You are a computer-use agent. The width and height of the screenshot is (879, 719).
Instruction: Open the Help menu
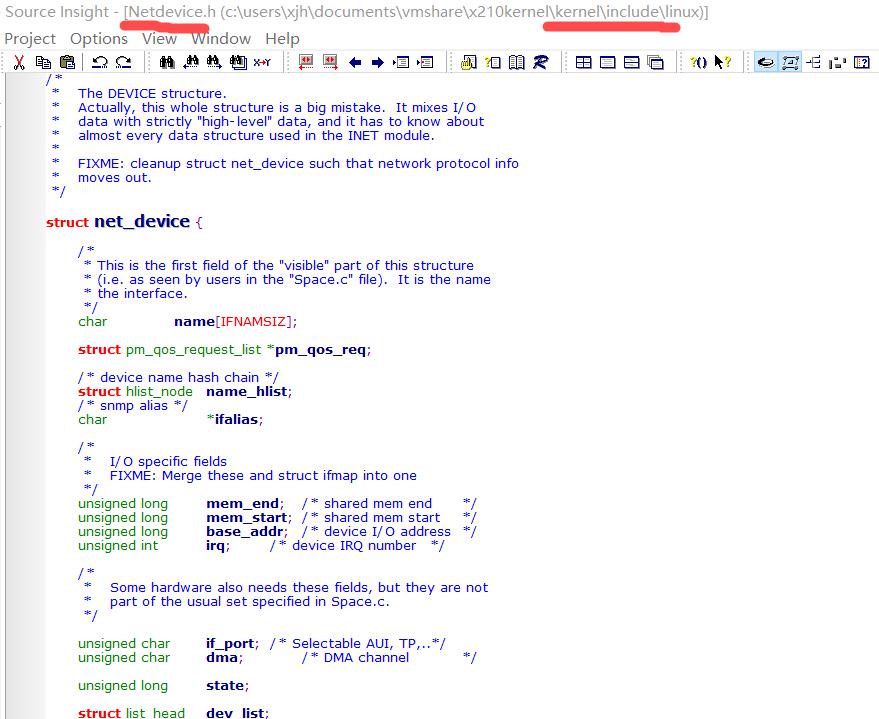pos(282,39)
